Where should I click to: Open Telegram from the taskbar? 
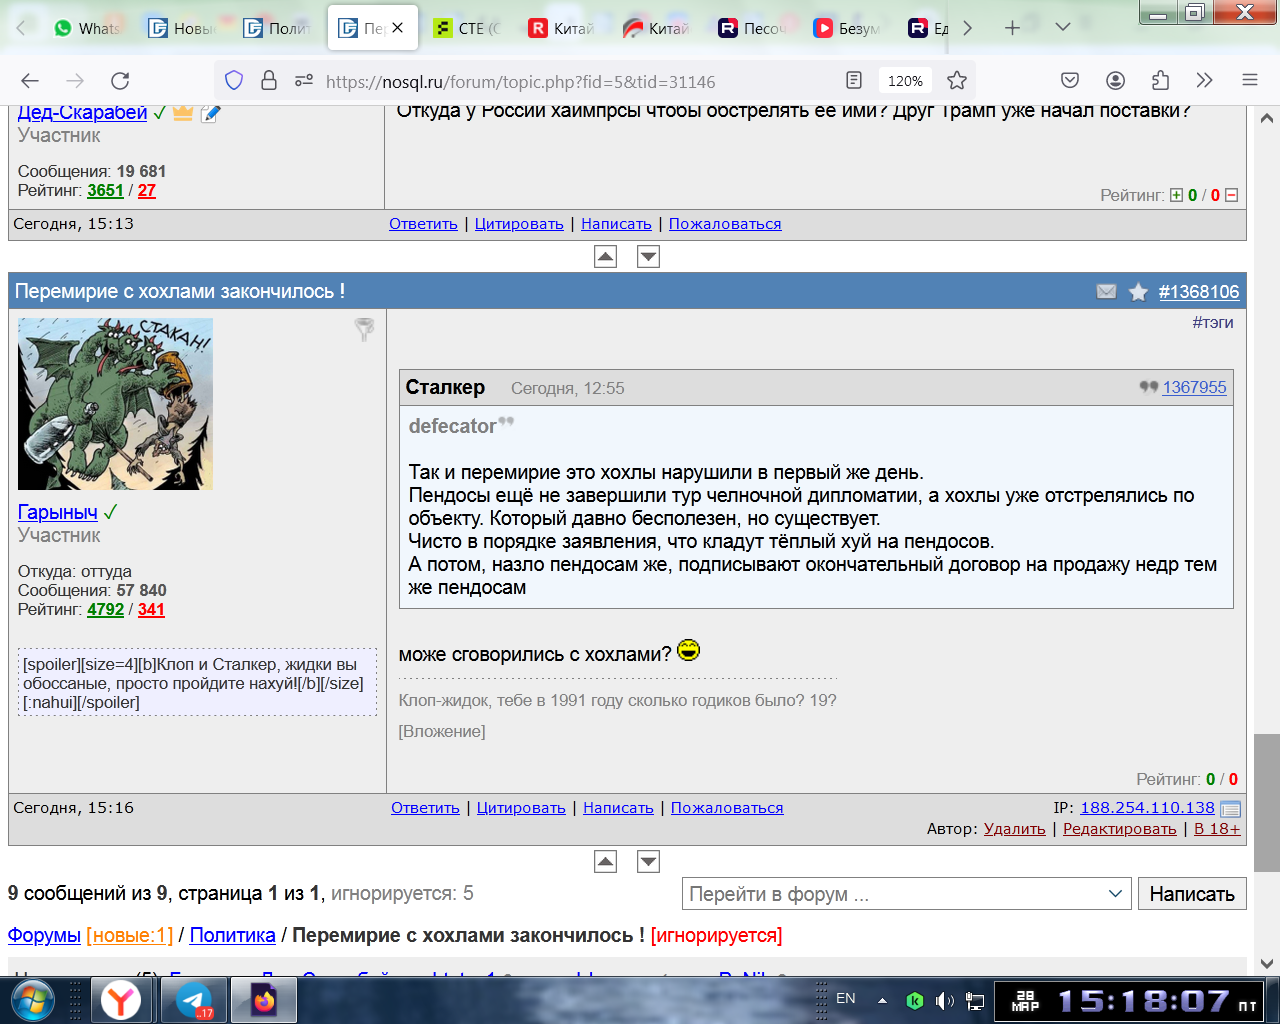194,1000
